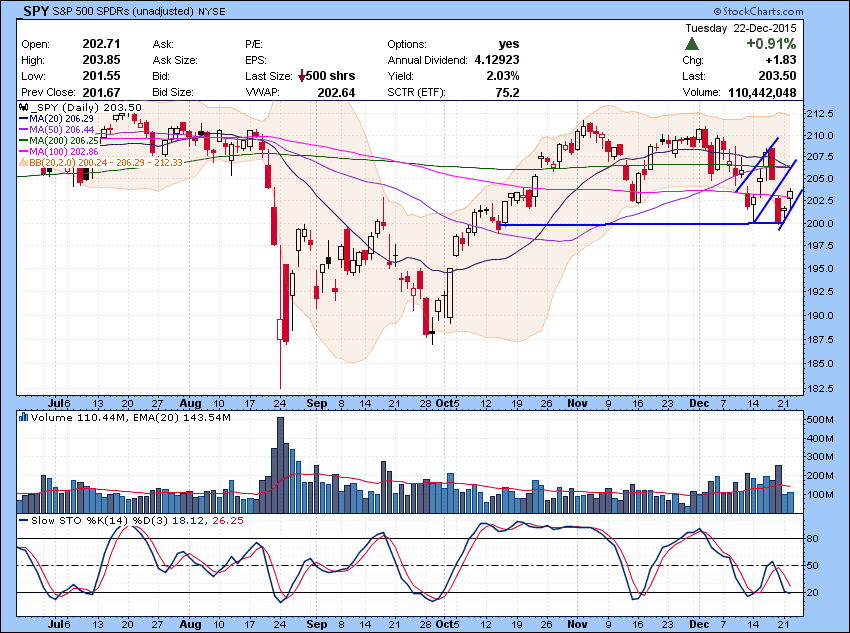Click the Options value yes
The height and width of the screenshot is (633, 850).
(x=509, y=44)
